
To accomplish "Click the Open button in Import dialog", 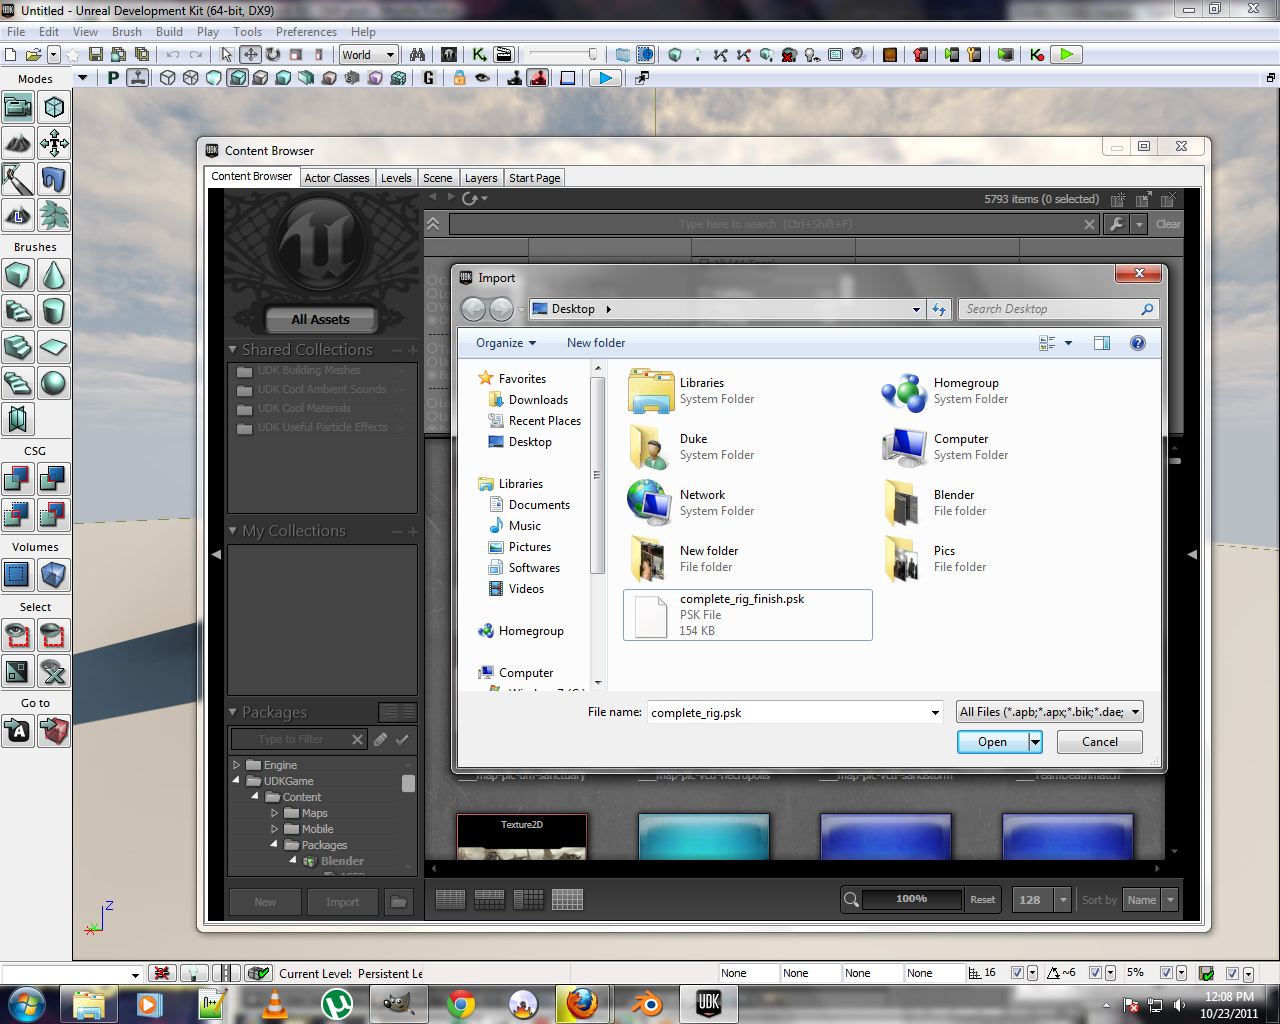I will pos(992,742).
